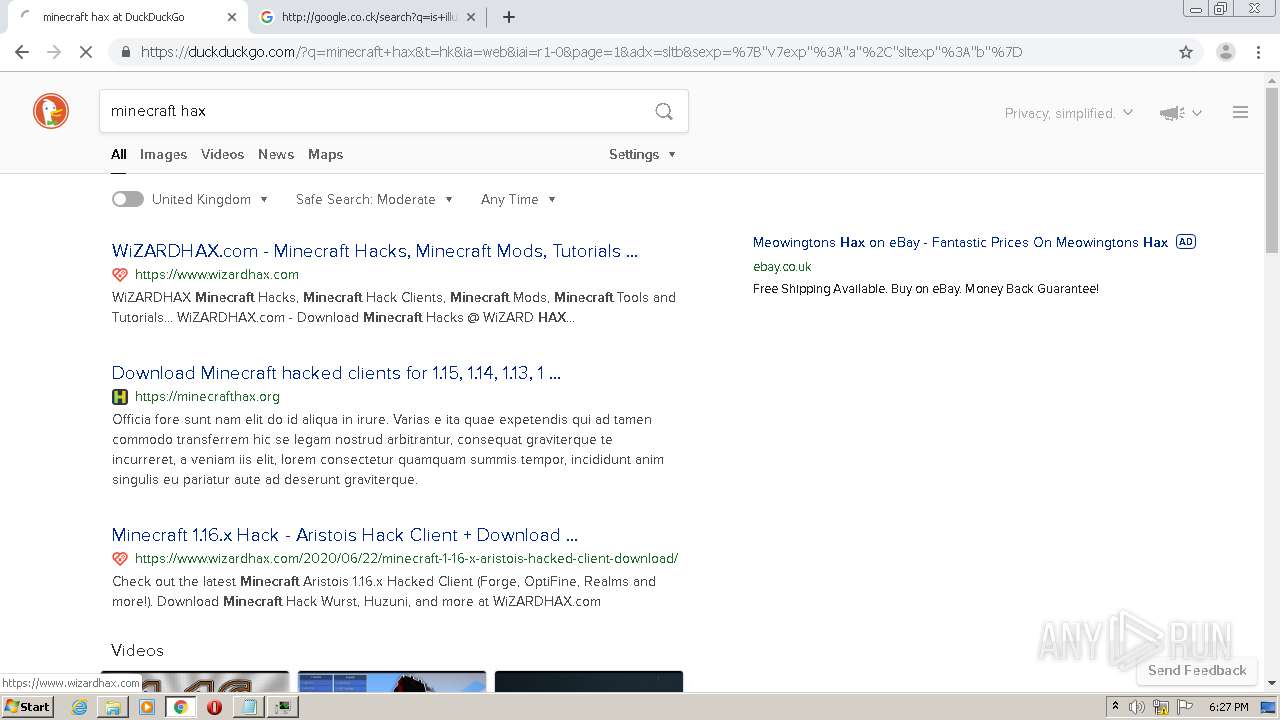Switch to the Maps tab

coord(325,154)
